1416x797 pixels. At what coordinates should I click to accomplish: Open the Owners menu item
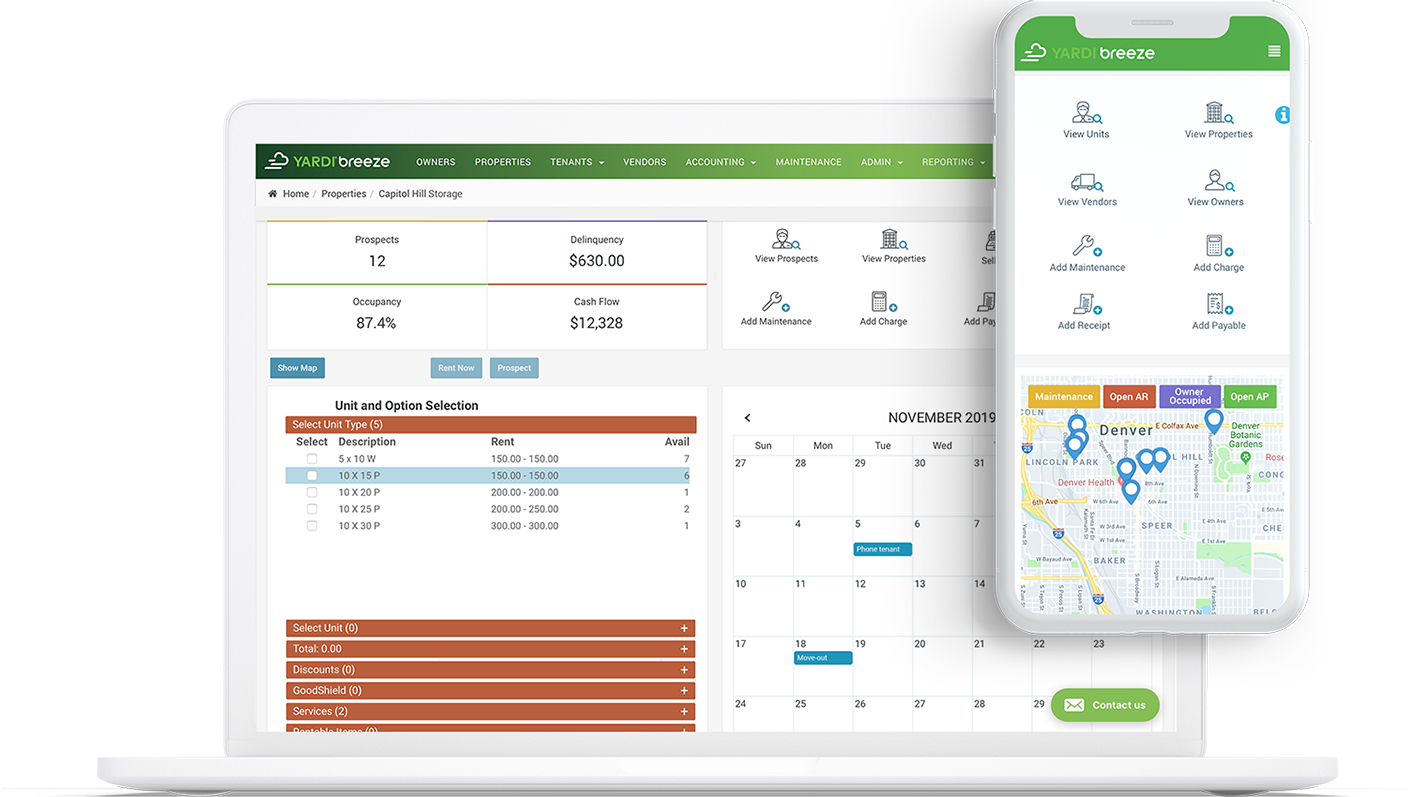[436, 162]
